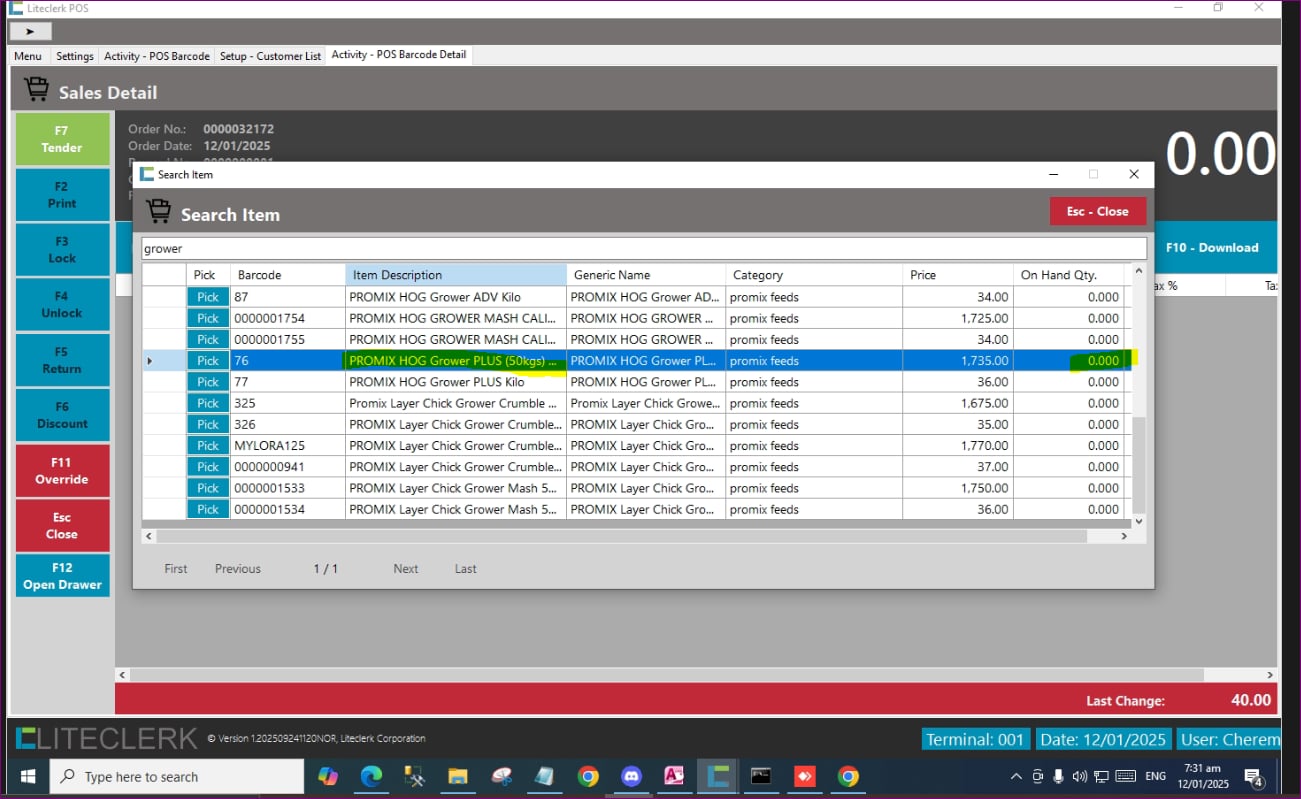Click the volume icon in system tray
The height and width of the screenshot is (799, 1301).
point(1079,776)
